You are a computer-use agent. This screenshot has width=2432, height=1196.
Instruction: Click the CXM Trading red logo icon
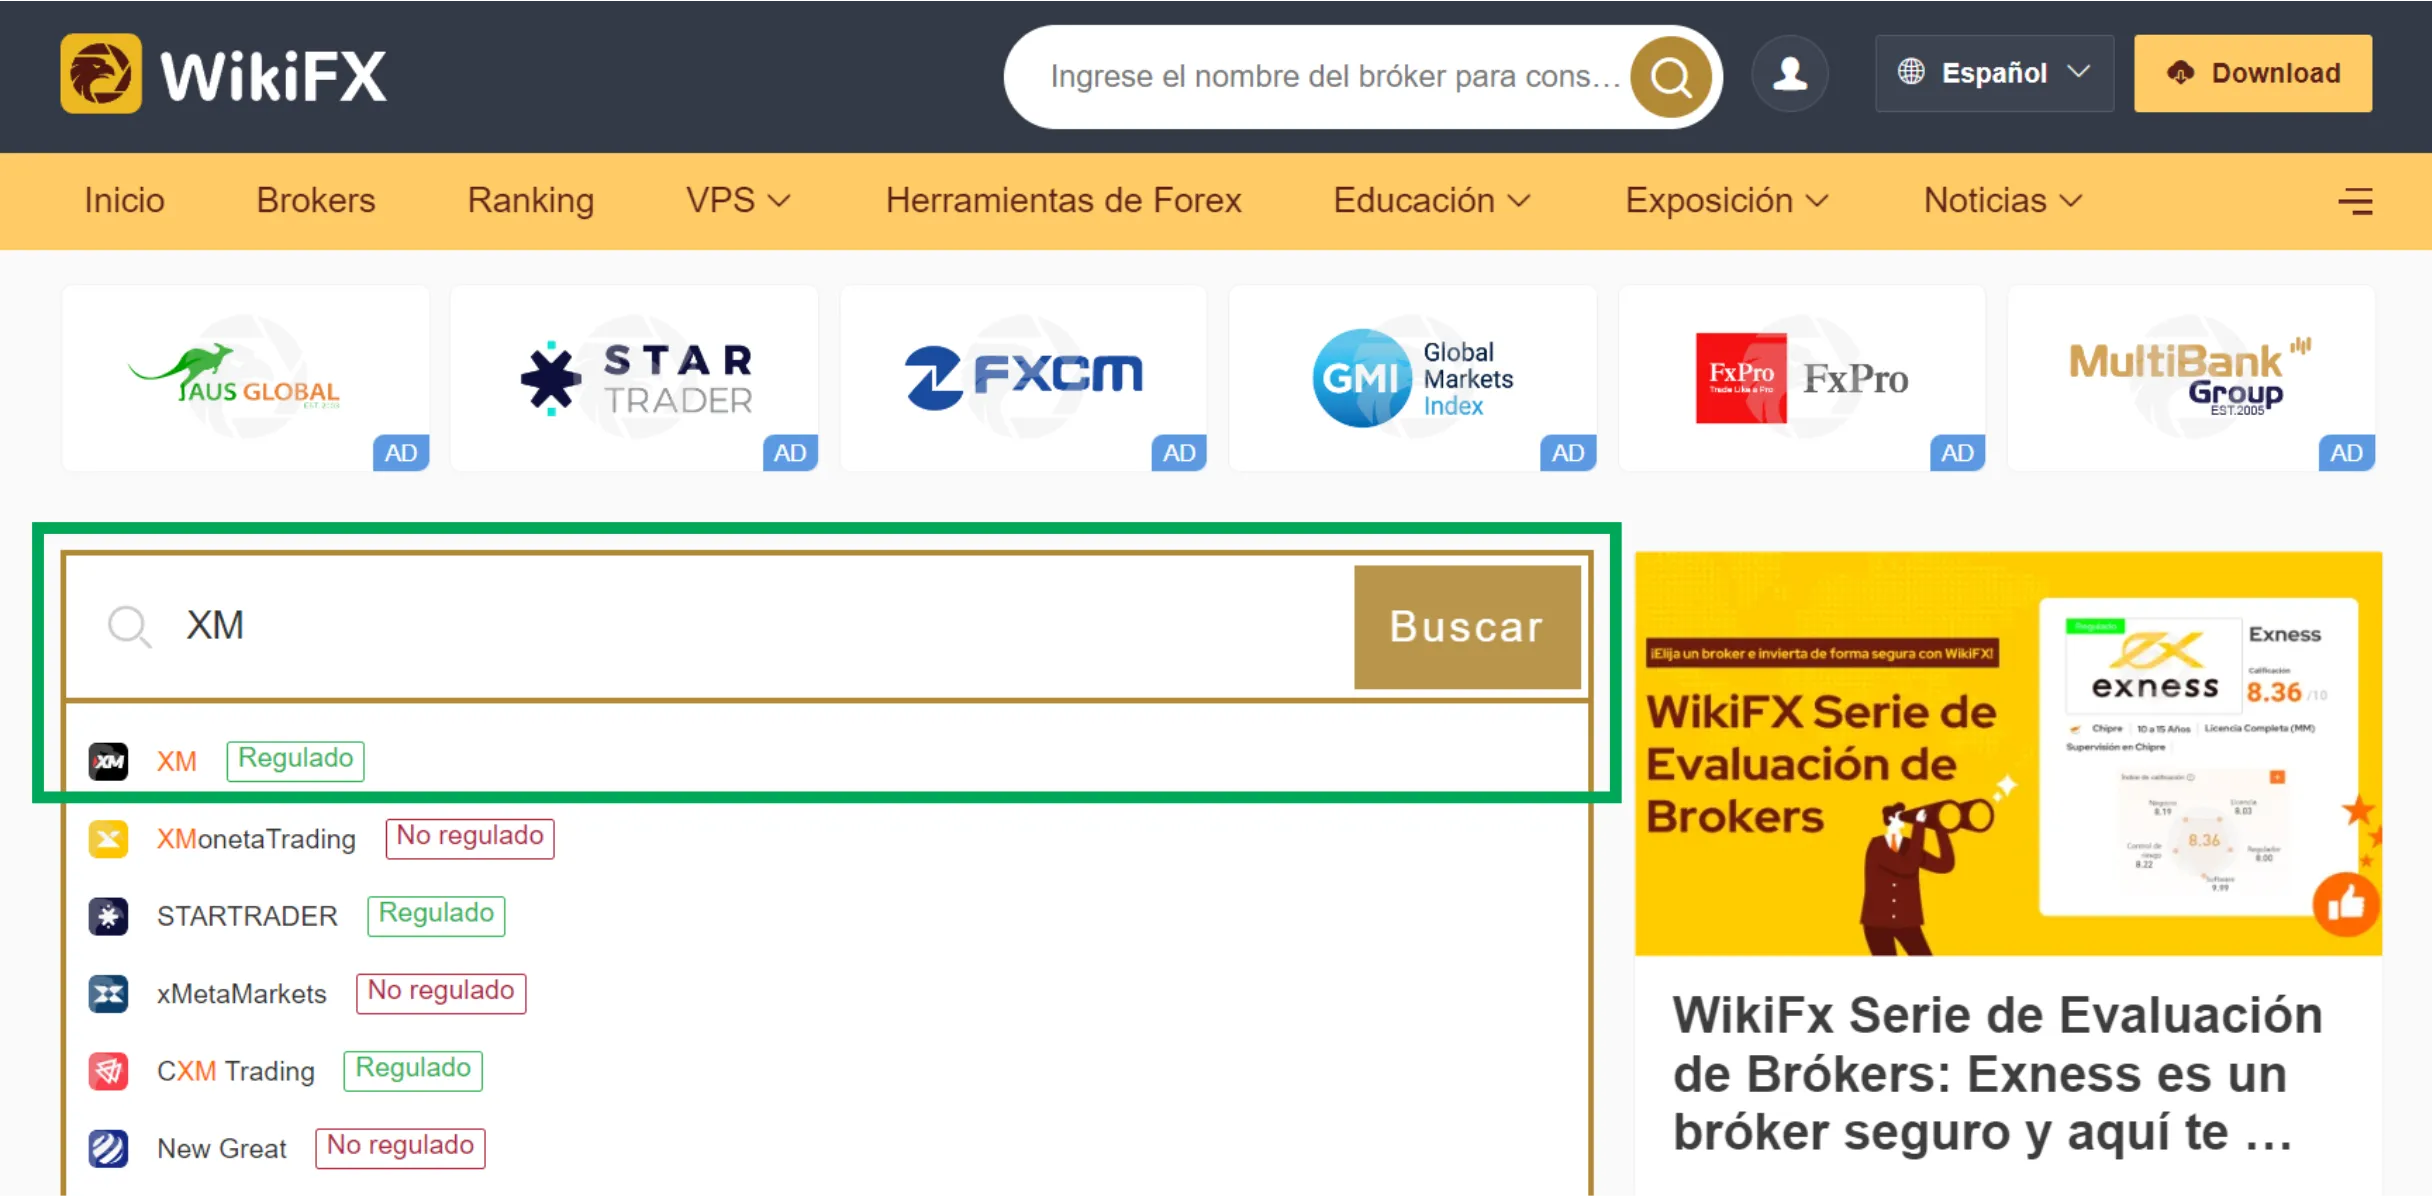[x=108, y=1071]
